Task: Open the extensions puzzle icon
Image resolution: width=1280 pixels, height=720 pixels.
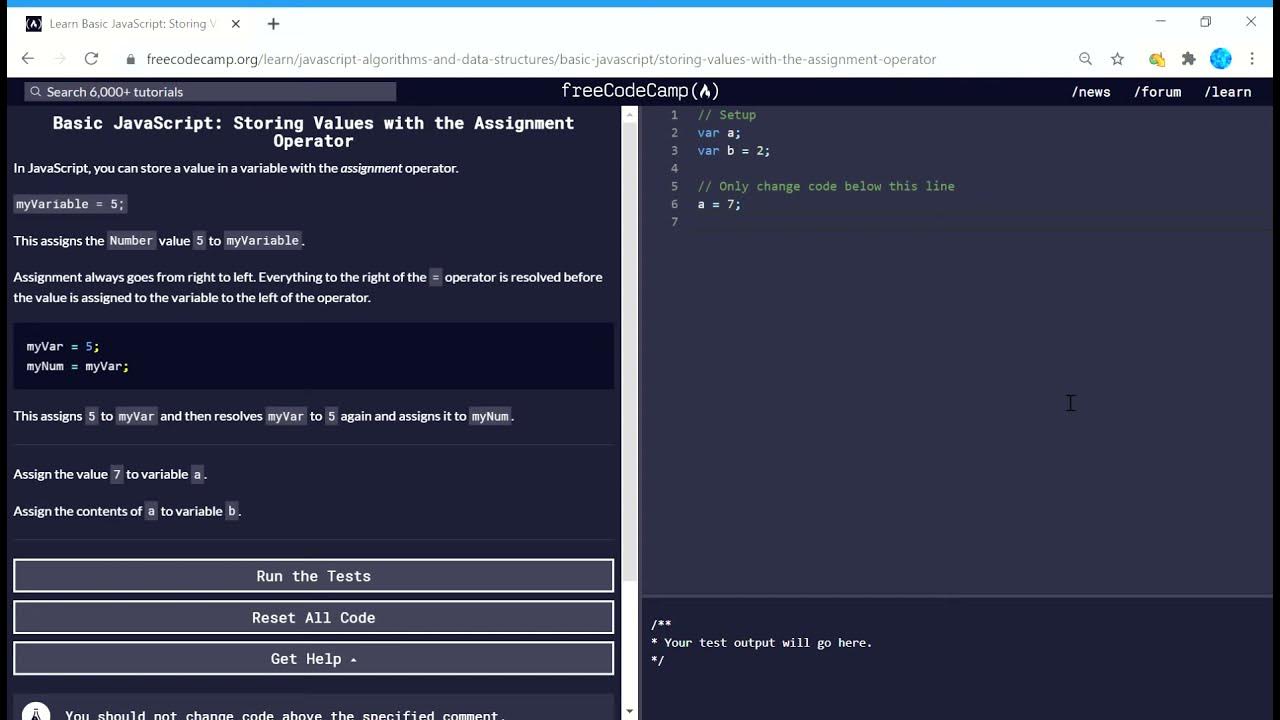Action: pyautogui.click(x=1188, y=59)
